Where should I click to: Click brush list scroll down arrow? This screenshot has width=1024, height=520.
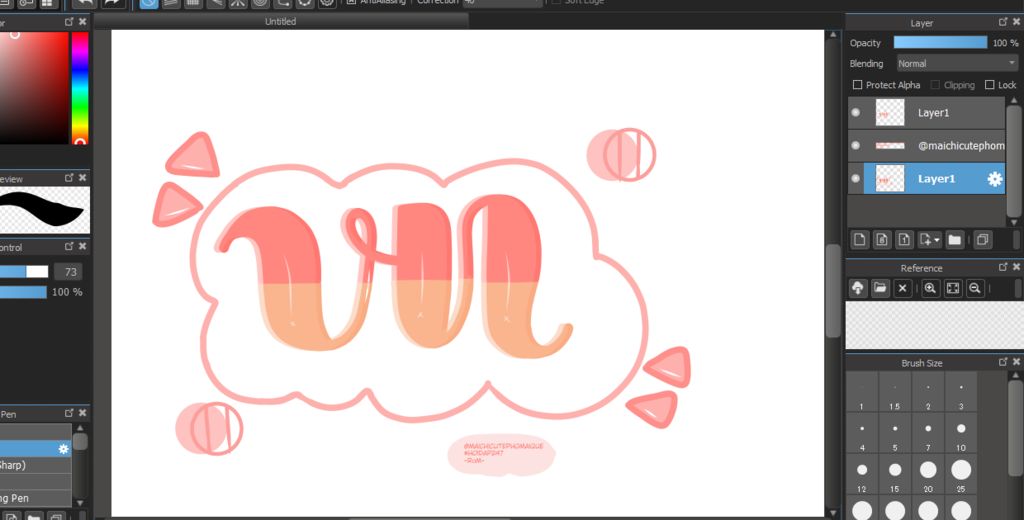coord(80,502)
